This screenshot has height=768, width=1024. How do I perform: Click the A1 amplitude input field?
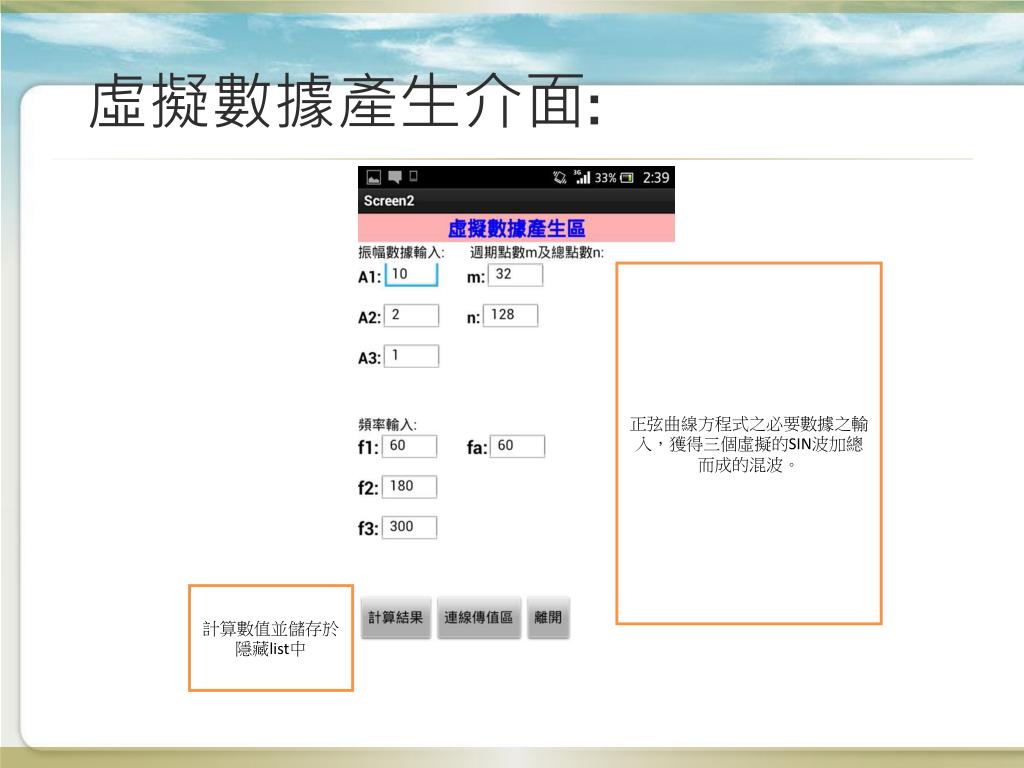(x=411, y=275)
